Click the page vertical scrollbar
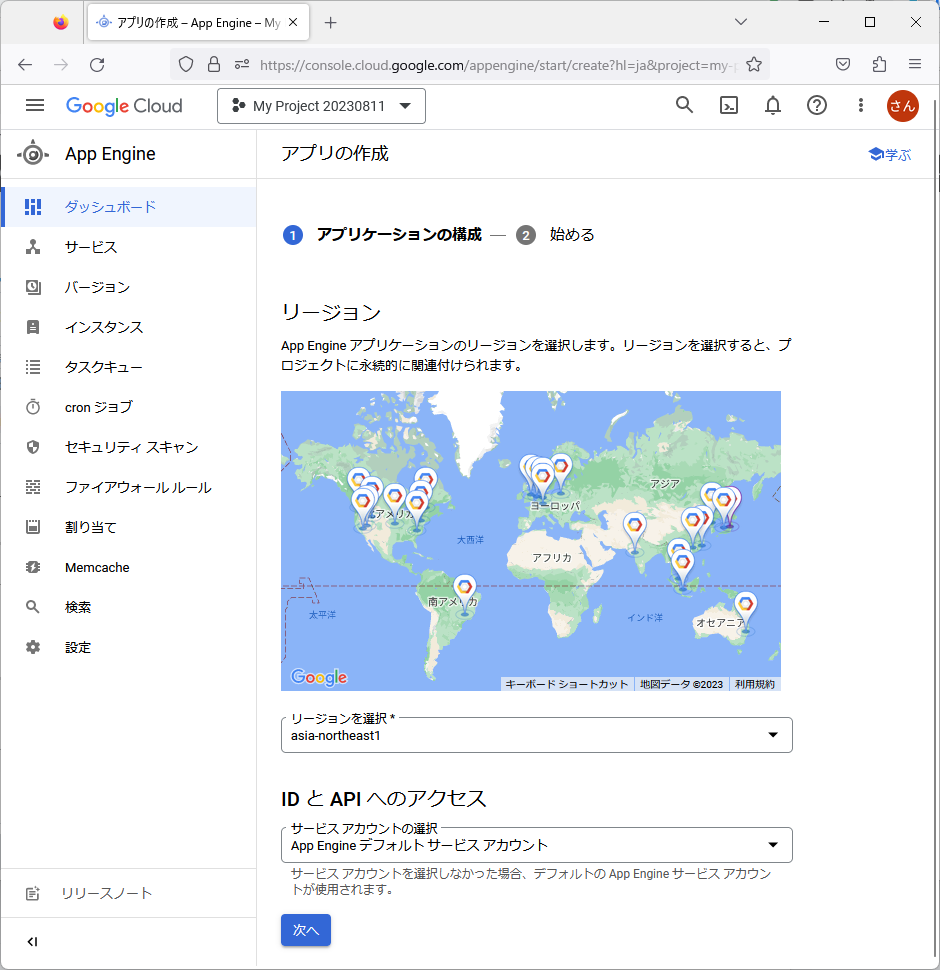This screenshot has width=940, height=970. tap(936, 526)
